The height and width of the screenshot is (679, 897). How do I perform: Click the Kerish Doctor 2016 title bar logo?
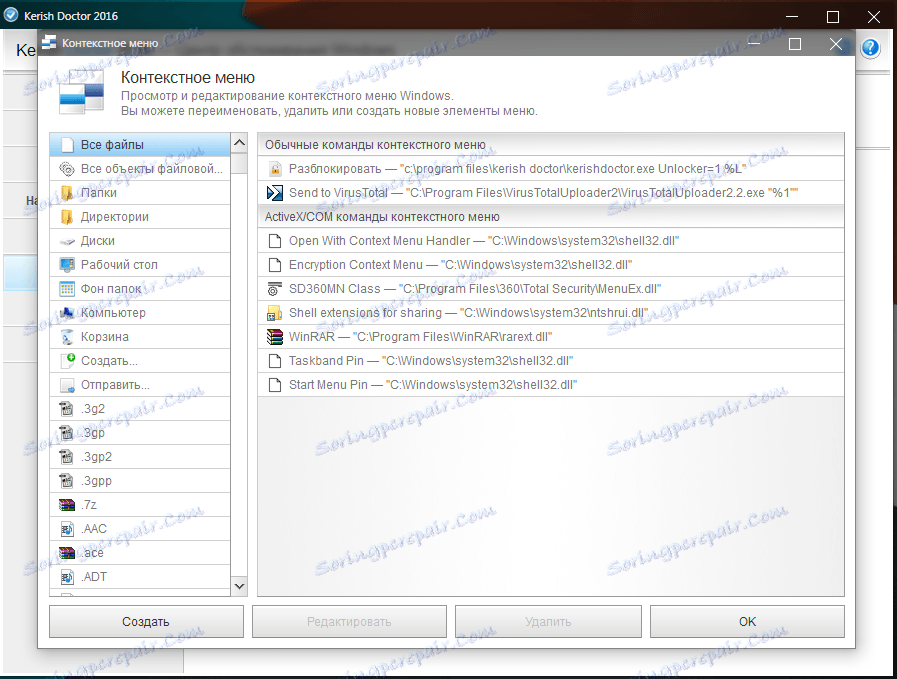pos(11,15)
